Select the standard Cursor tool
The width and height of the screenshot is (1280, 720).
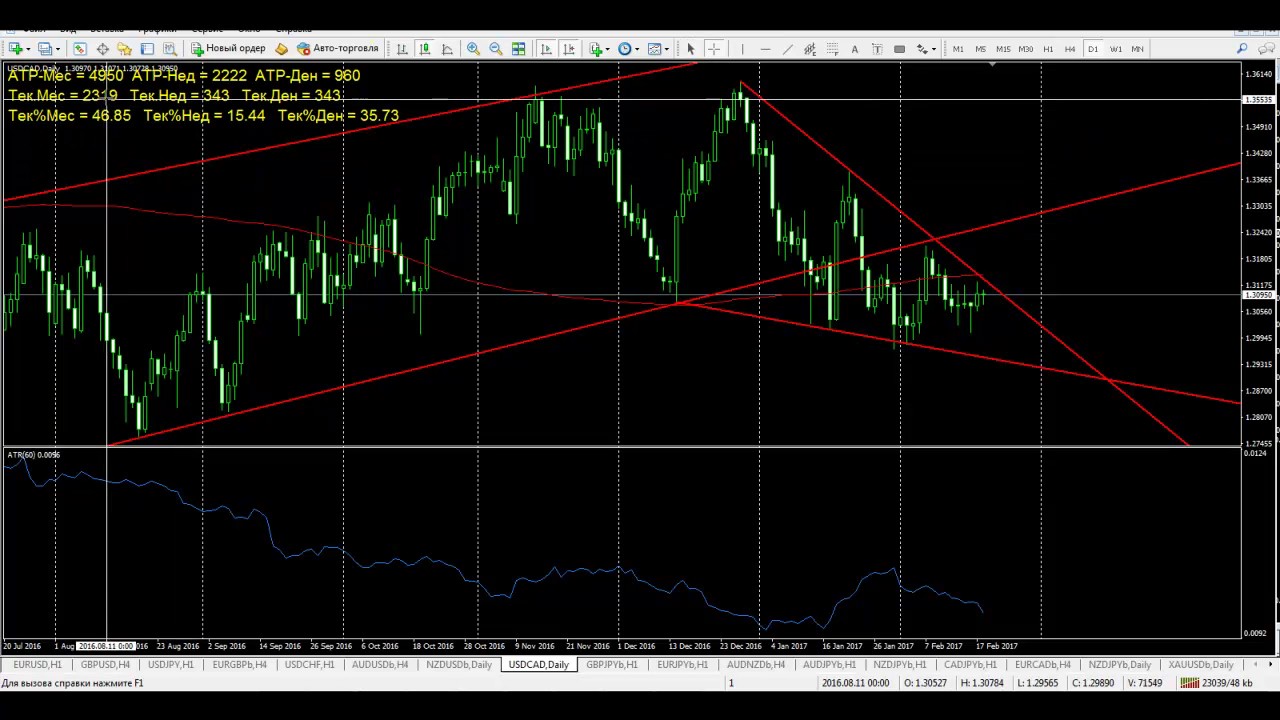[x=690, y=48]
